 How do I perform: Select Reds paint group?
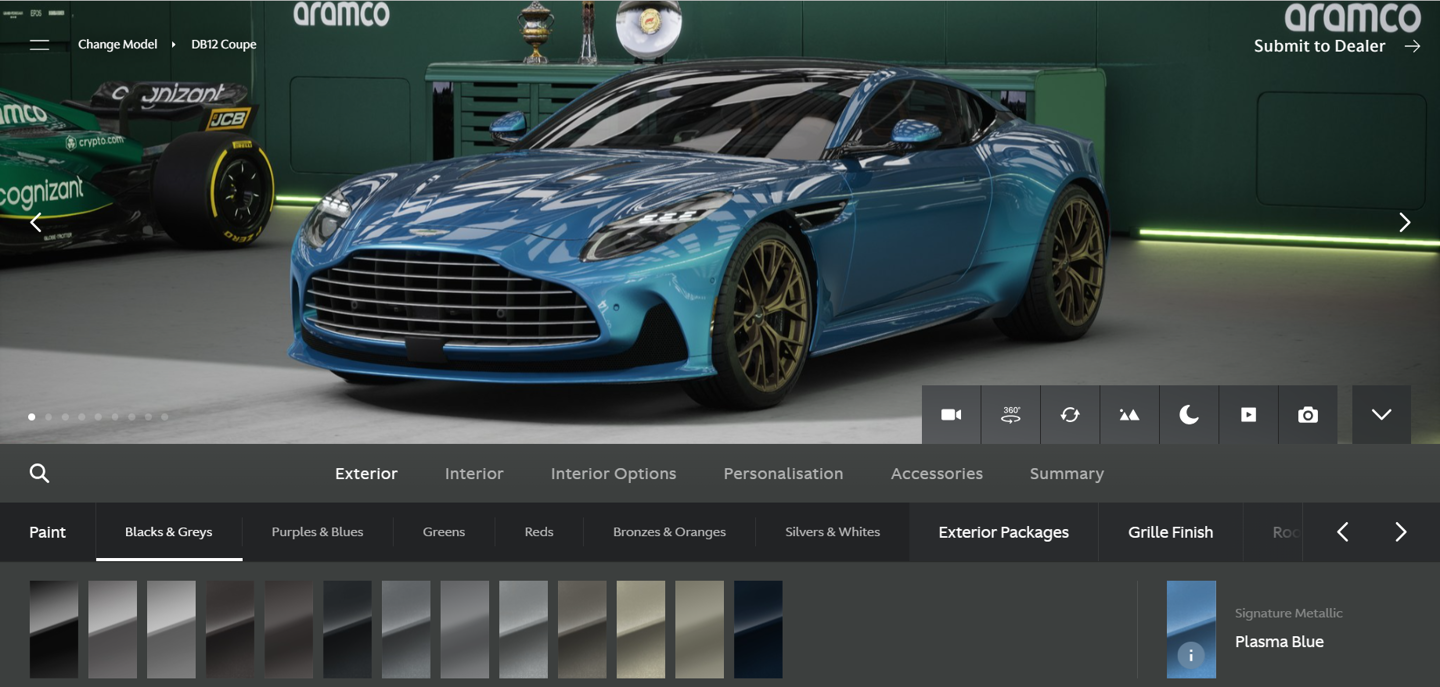tap(539, 532)
